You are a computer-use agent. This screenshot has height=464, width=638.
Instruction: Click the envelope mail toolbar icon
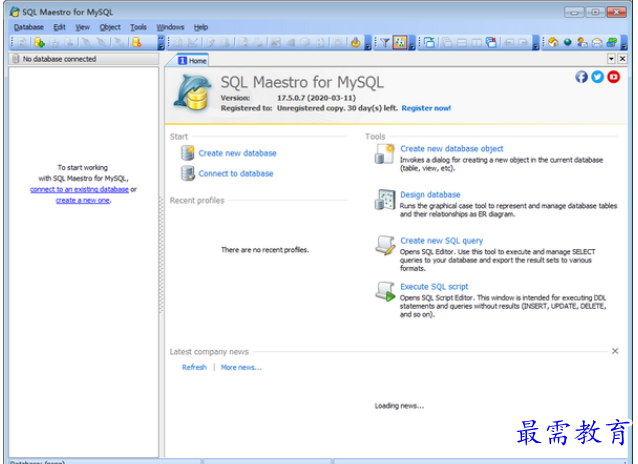click(x=597, y=42)
